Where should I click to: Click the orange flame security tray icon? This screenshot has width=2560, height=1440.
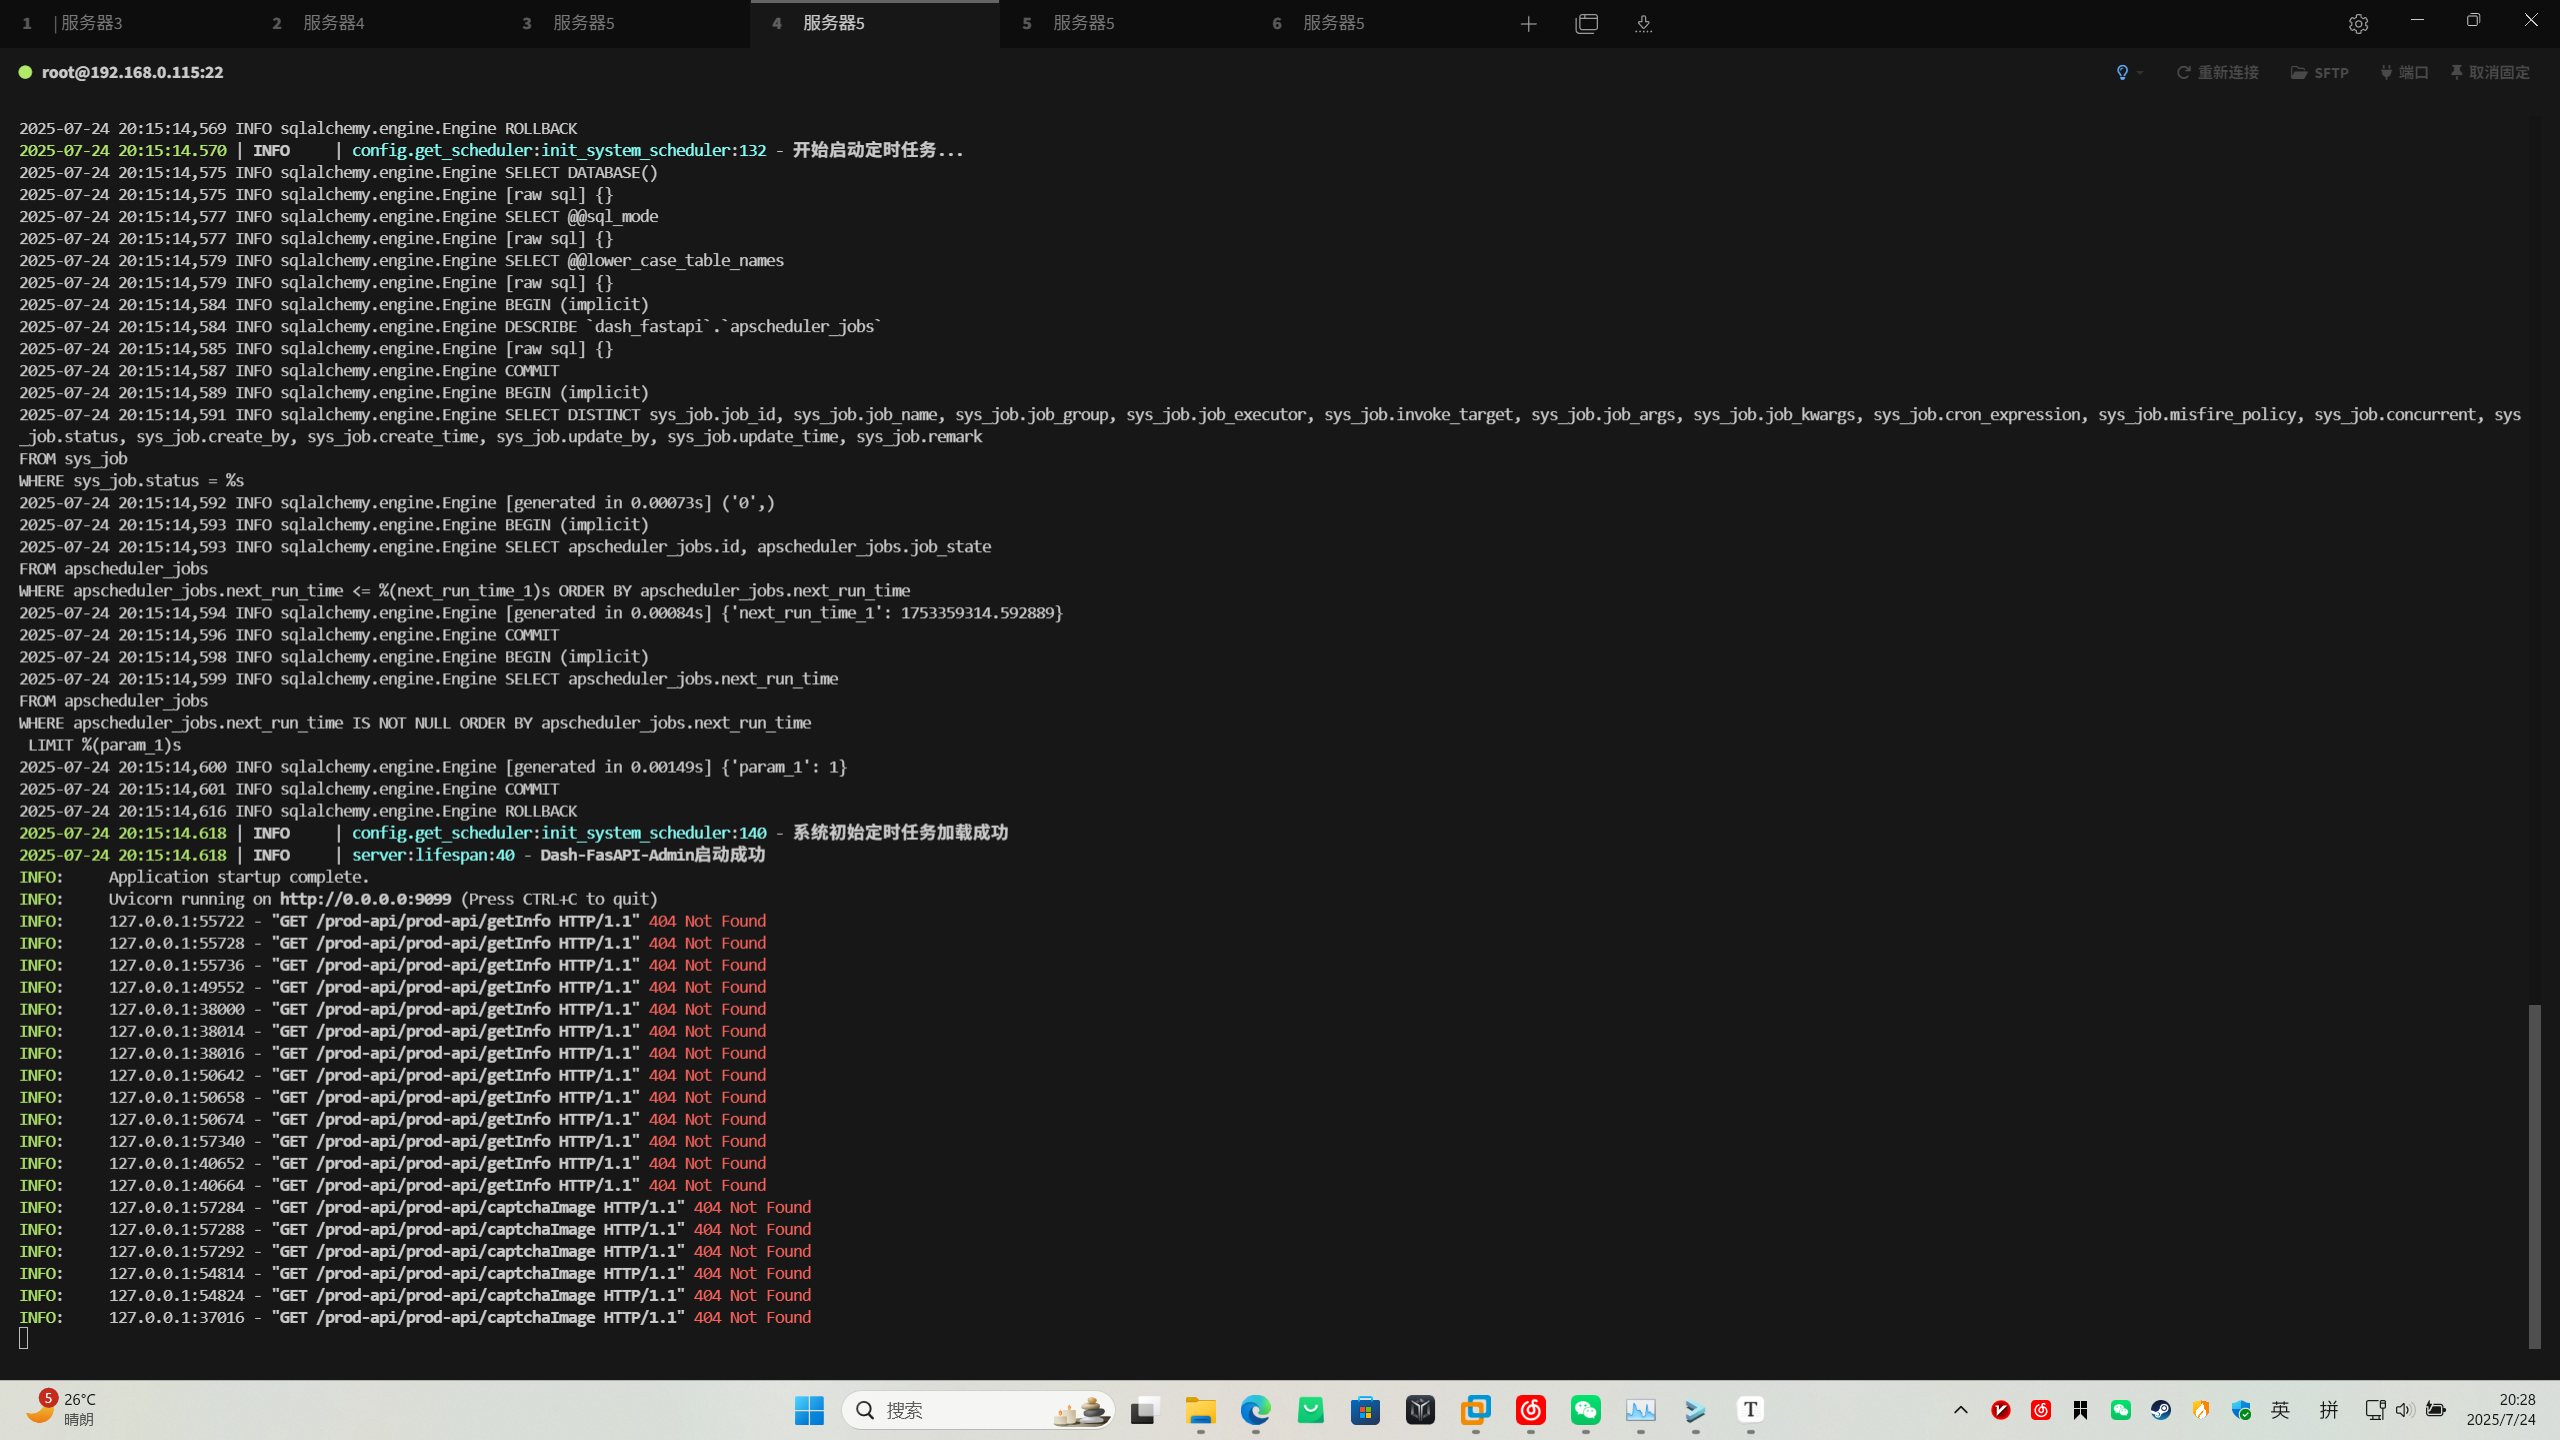(2200, 1410)
